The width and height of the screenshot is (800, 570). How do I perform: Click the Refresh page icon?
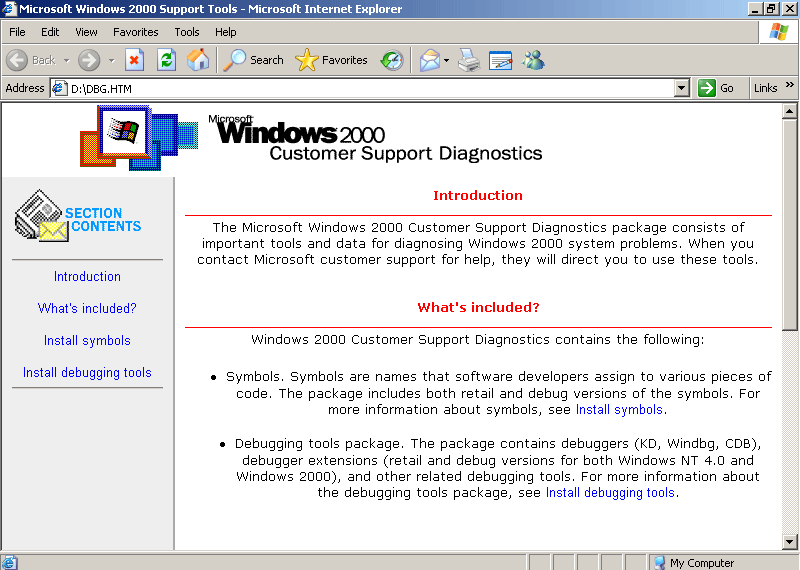pyautogui.click(x=166, y=60)
